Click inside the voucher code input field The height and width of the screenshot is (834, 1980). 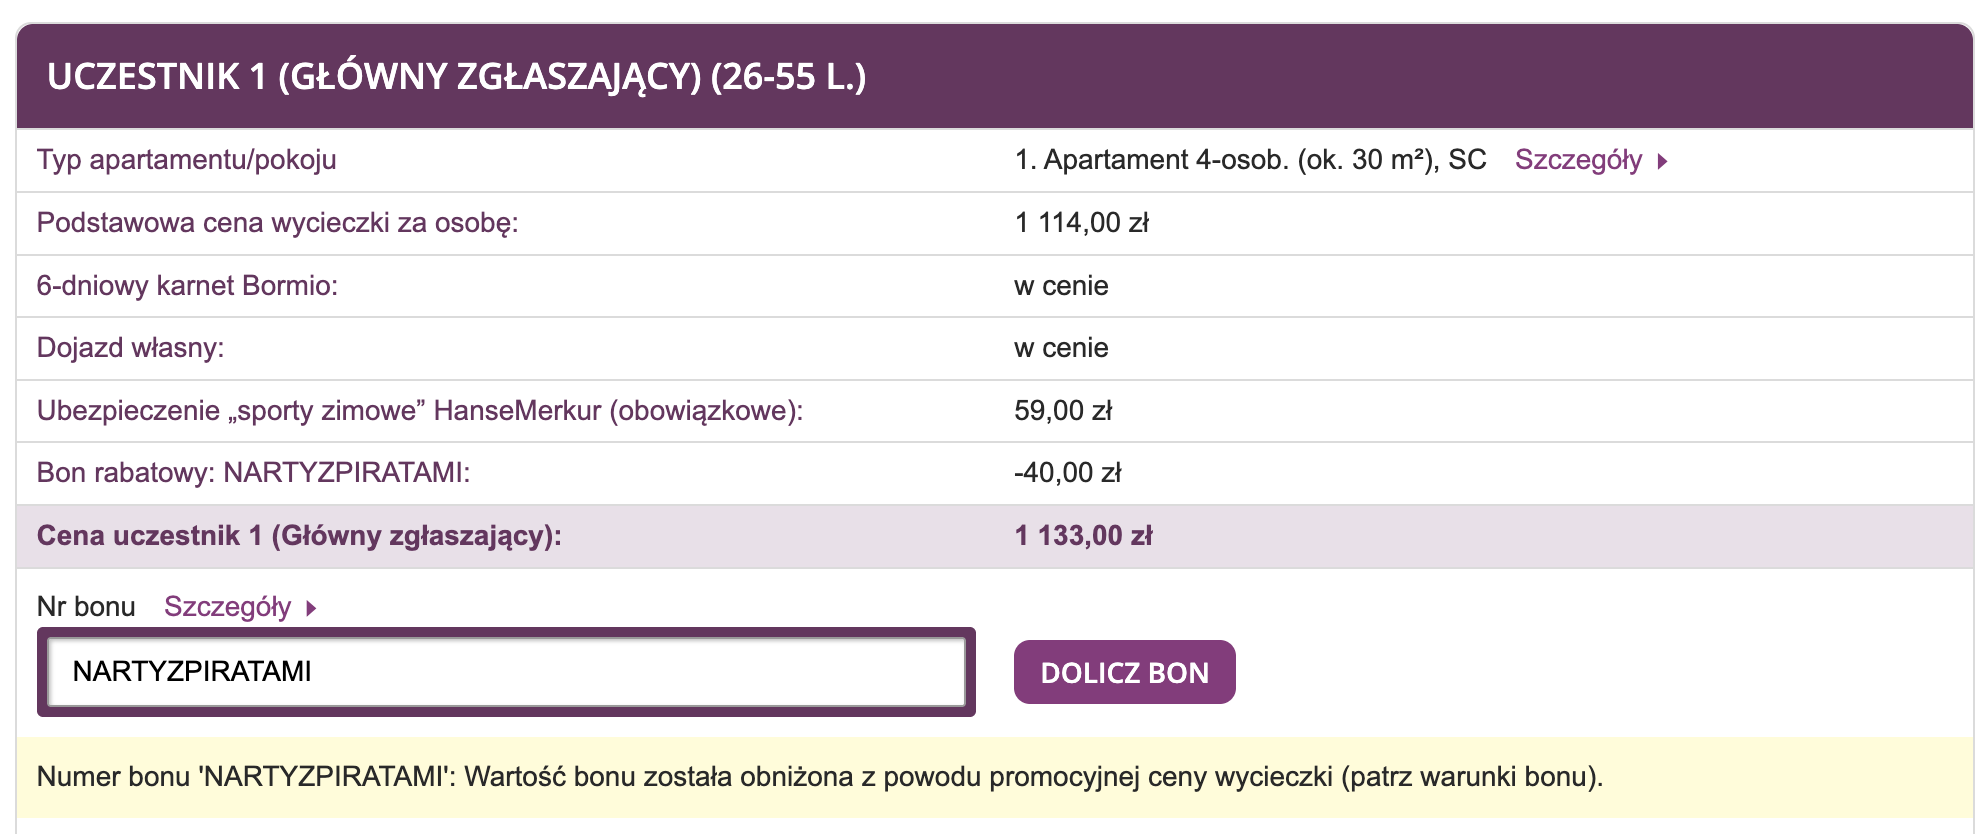[500, 672]
